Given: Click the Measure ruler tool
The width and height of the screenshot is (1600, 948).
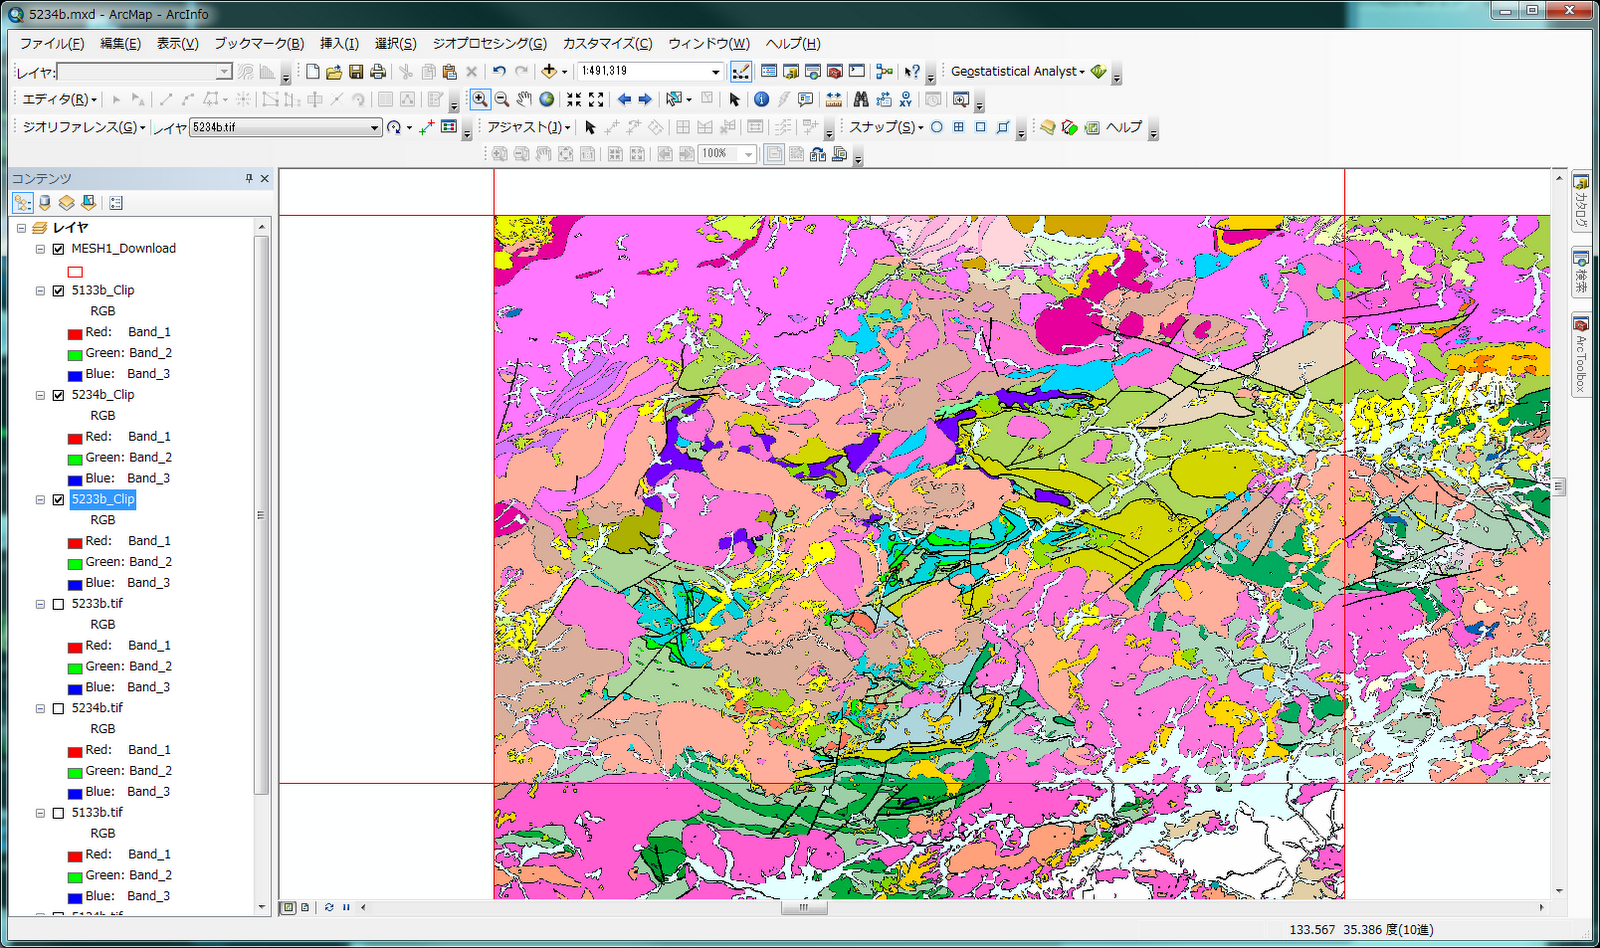Looking at the screenshot, I should click(x=833, y=99).
